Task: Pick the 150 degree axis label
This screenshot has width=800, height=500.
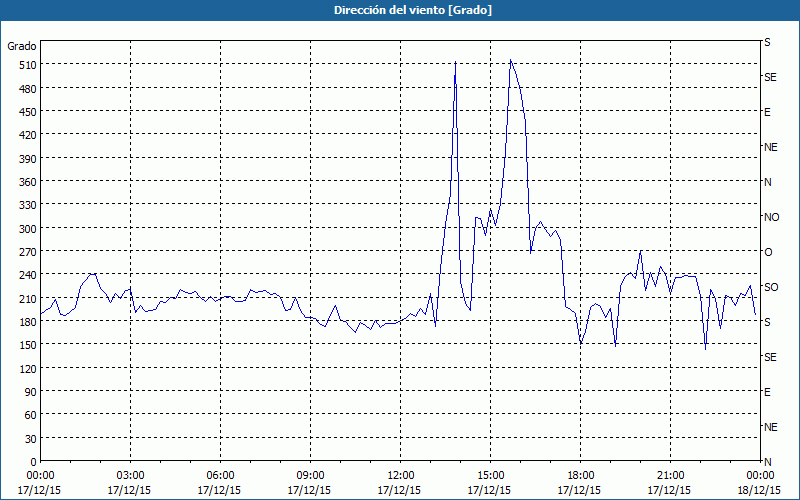Action: click(x=28, y=345)
